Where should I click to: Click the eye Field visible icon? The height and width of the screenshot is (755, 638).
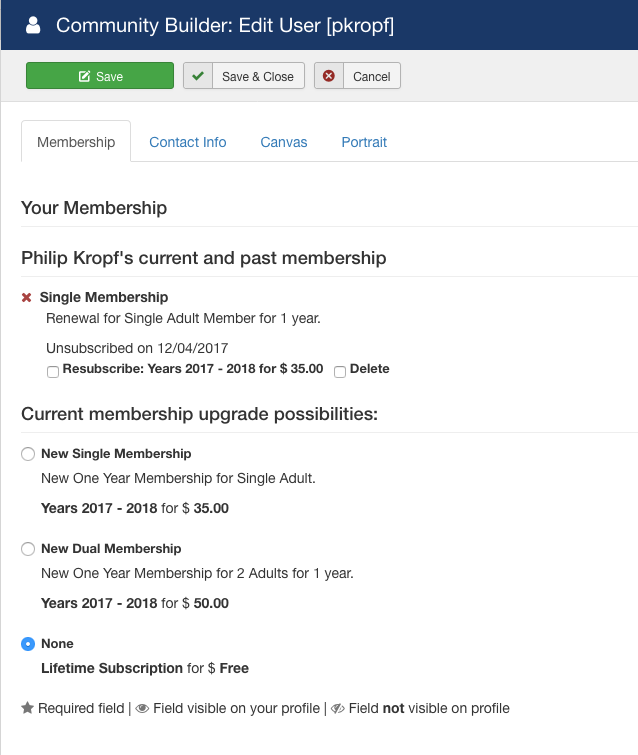point(142,708)
